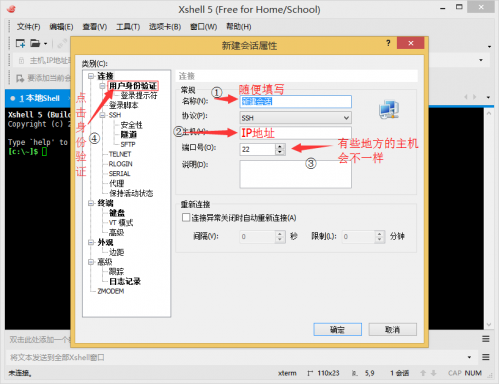This screenshot has width=499, height=384.
Task: Click the Open session folder icon
Action: [35, 43]
